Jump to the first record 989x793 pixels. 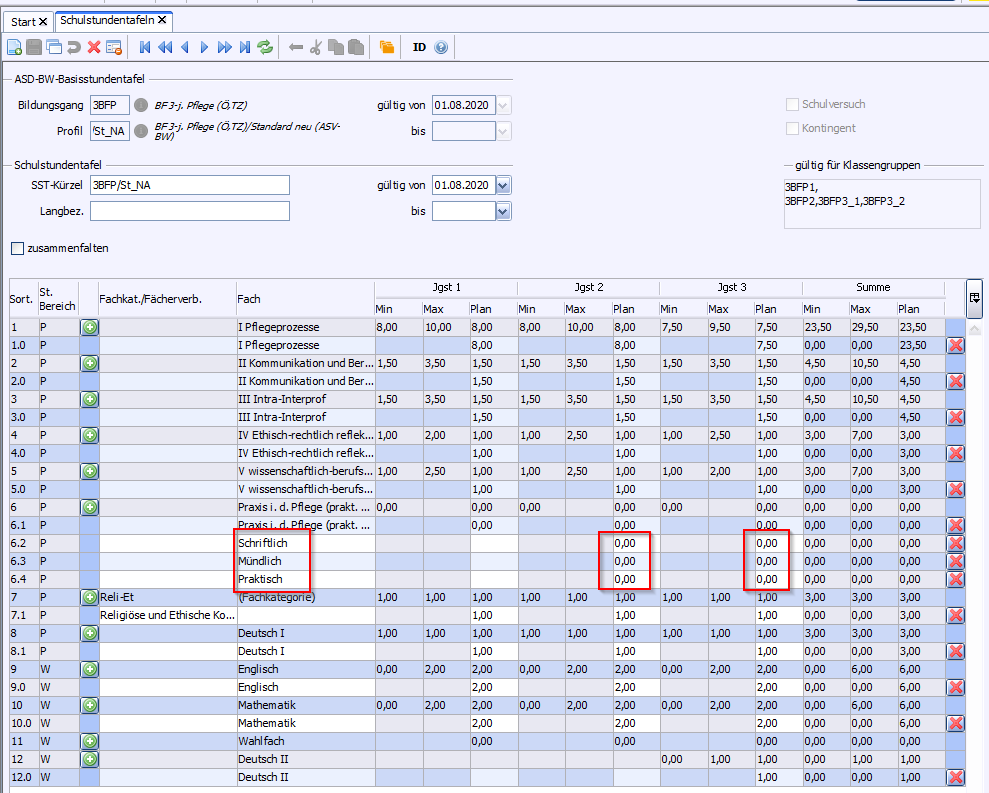[146, 47]
